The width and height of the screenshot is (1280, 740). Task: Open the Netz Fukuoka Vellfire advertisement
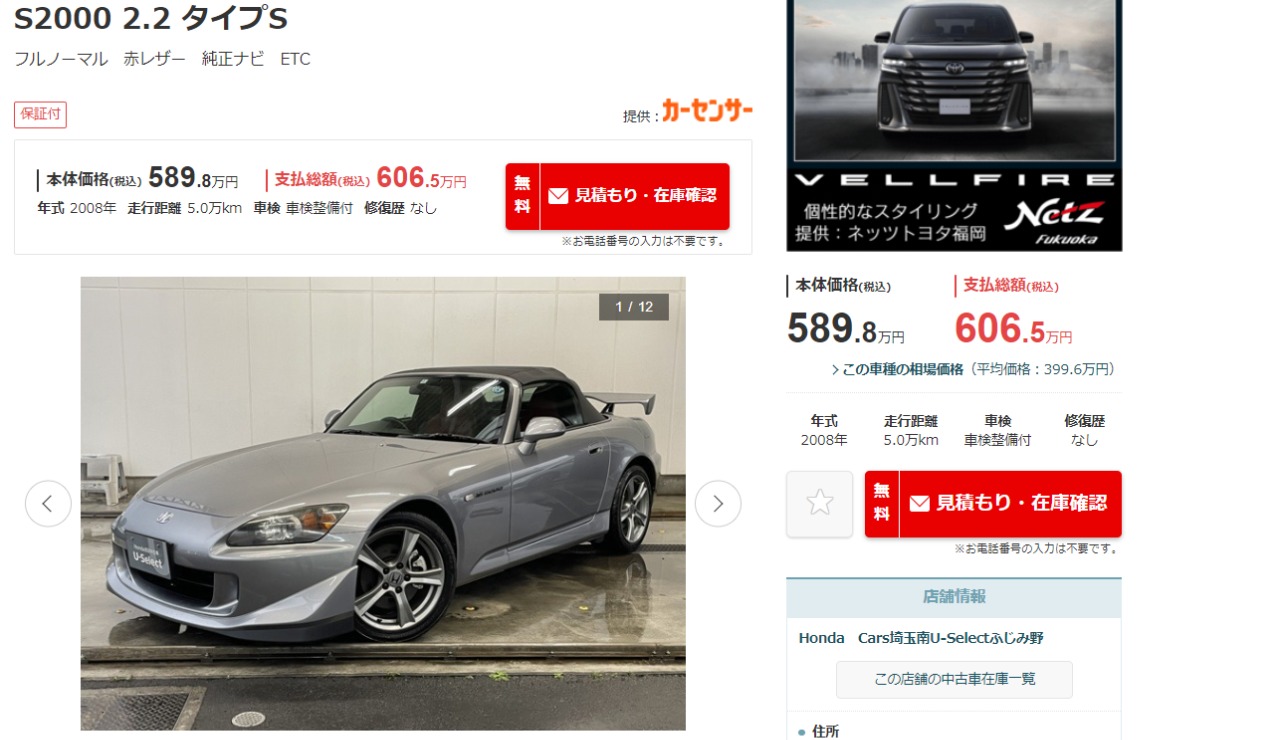point(954,125)
